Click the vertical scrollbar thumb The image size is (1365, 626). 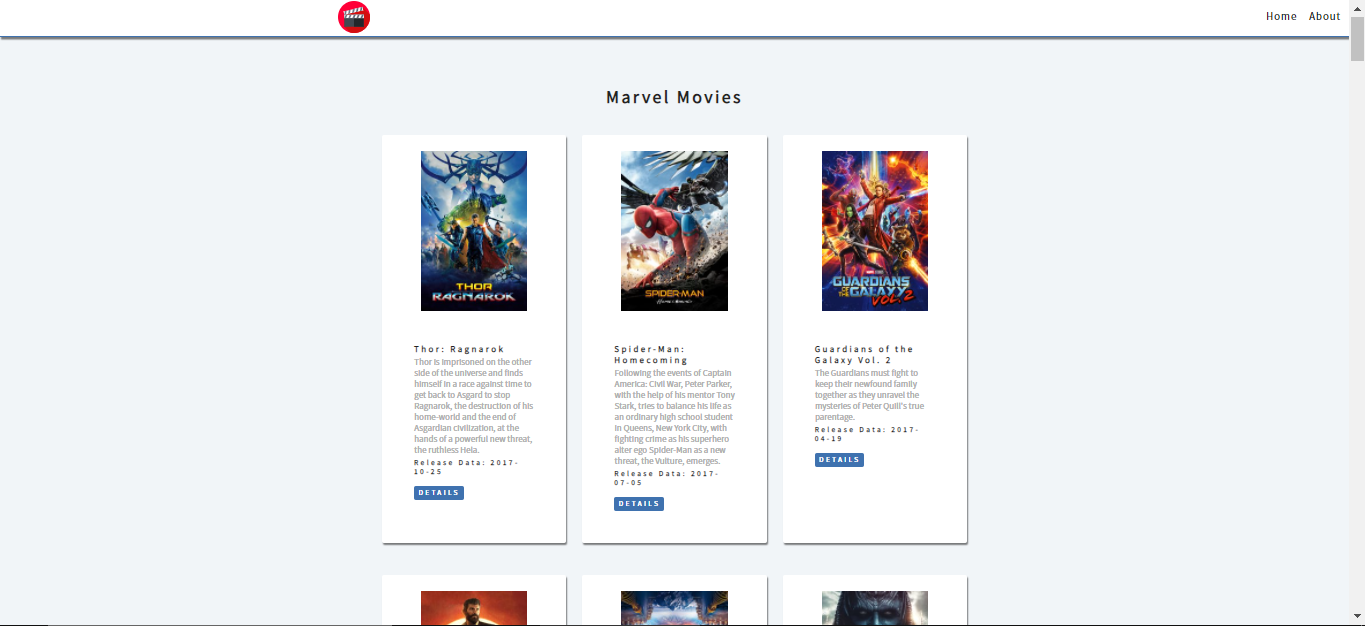click(x=1357, y=39)
